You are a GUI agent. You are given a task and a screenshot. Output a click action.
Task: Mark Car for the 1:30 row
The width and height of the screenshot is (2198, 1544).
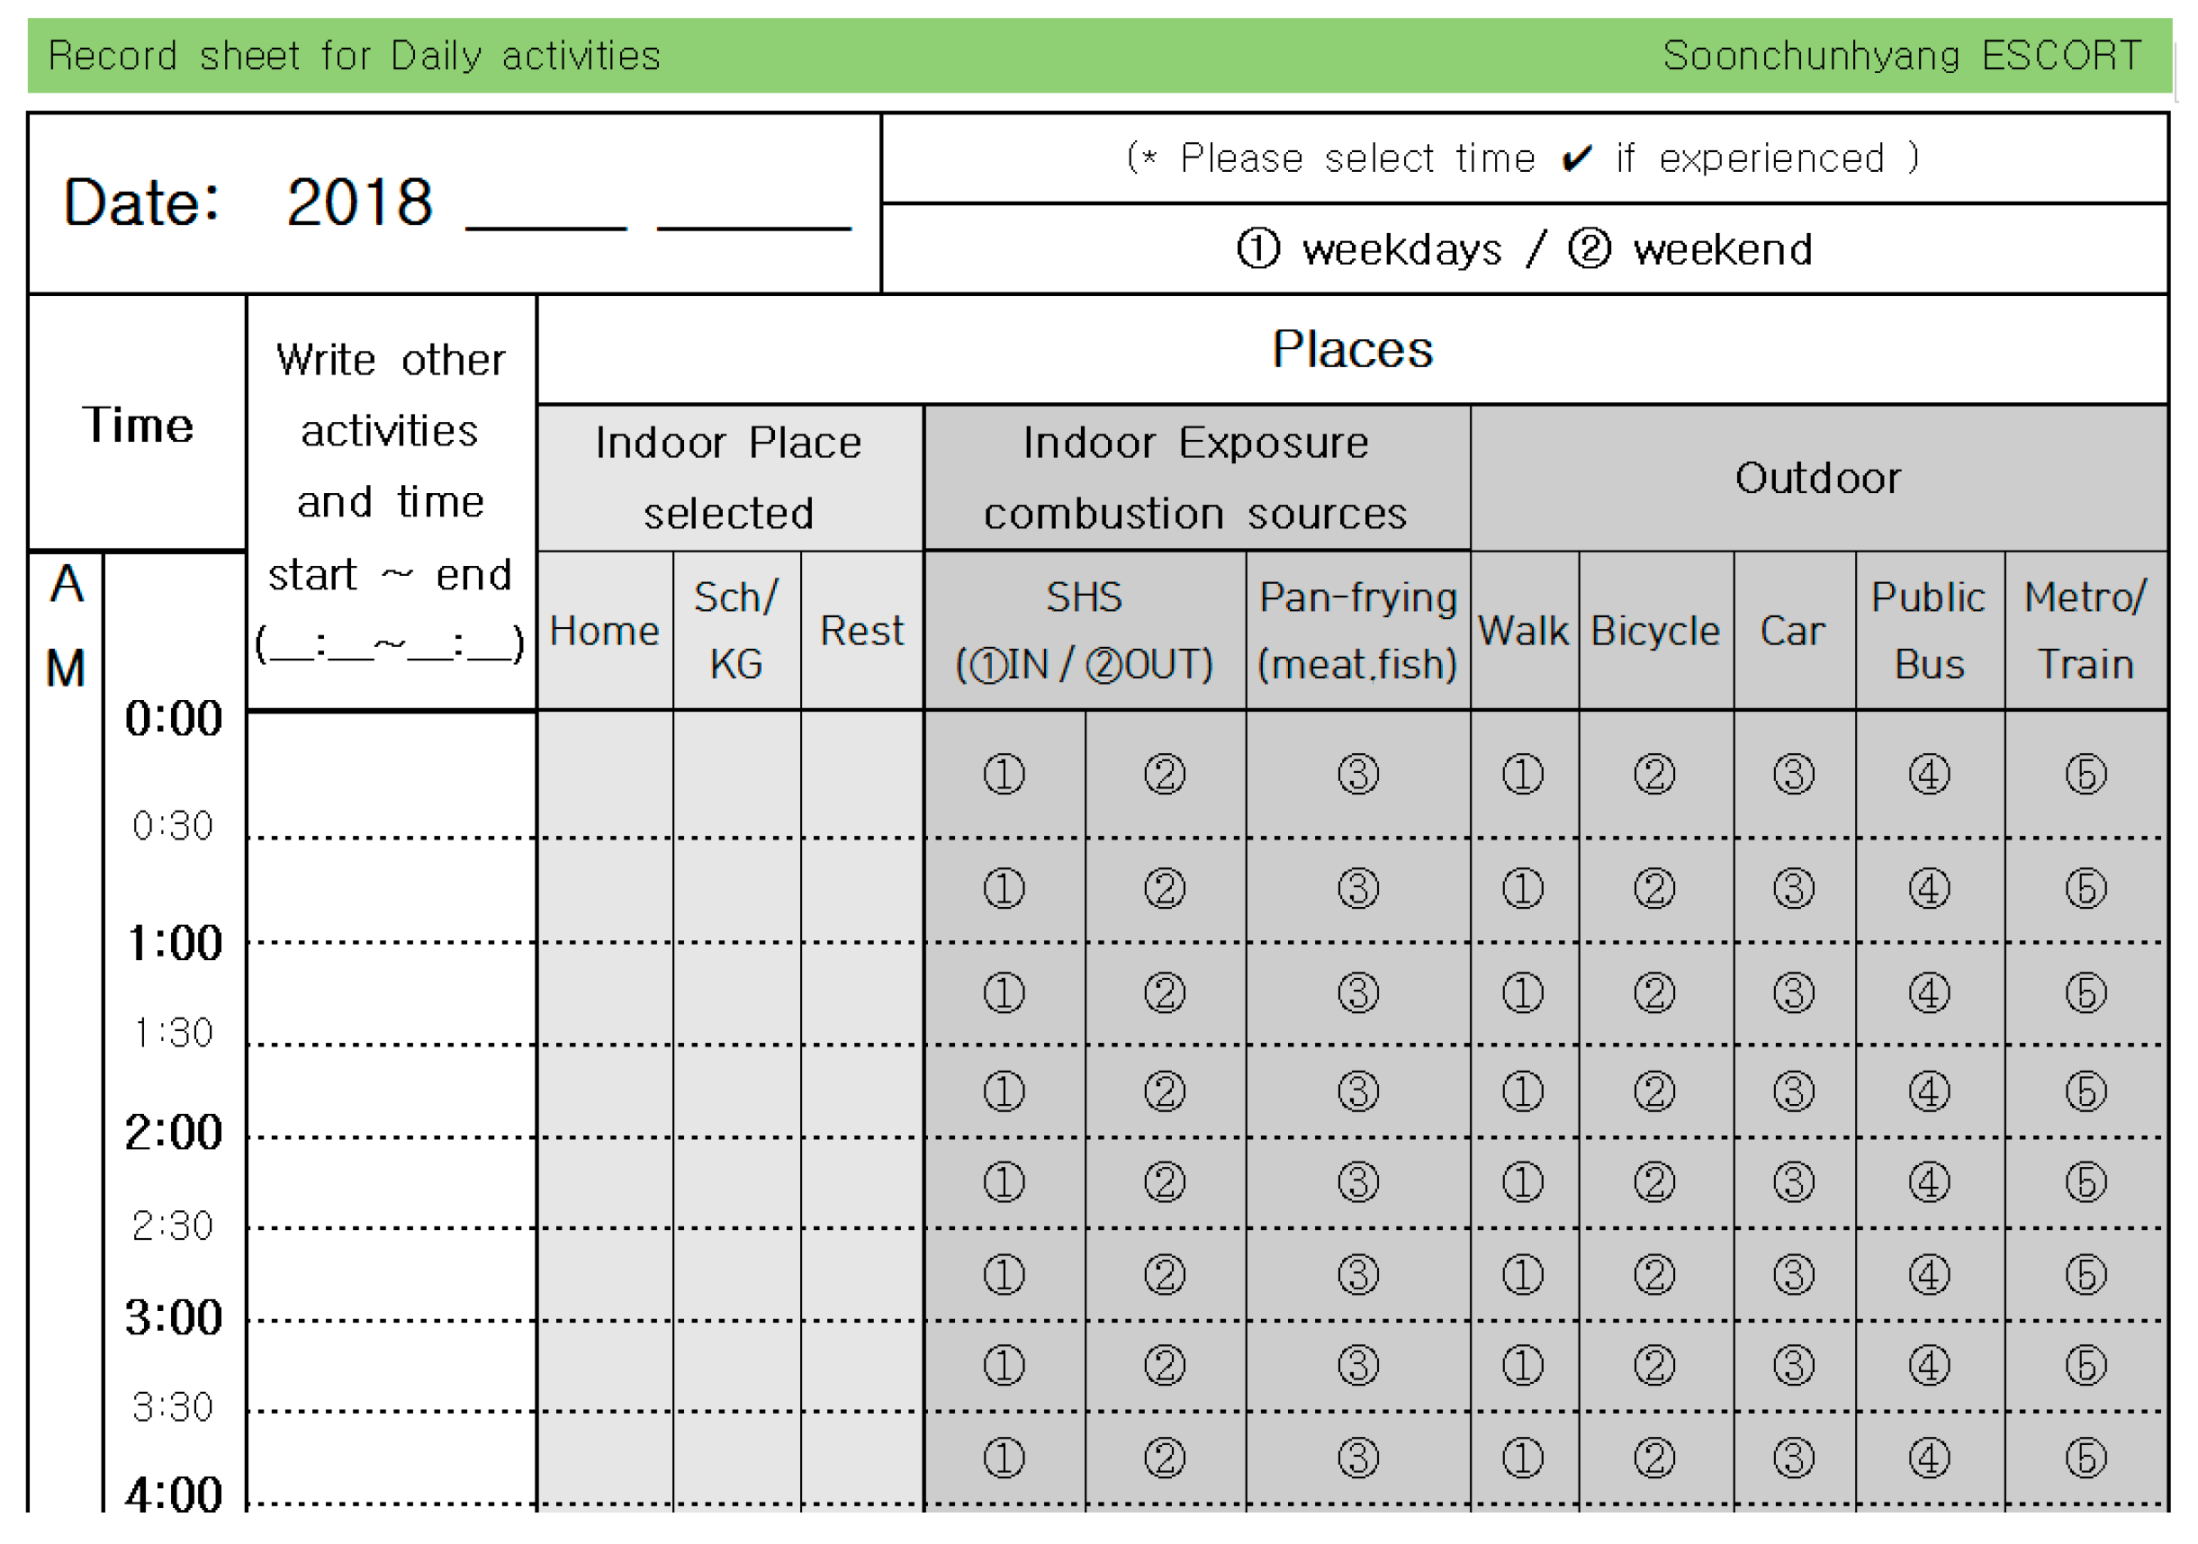tap(1793, 1091)
